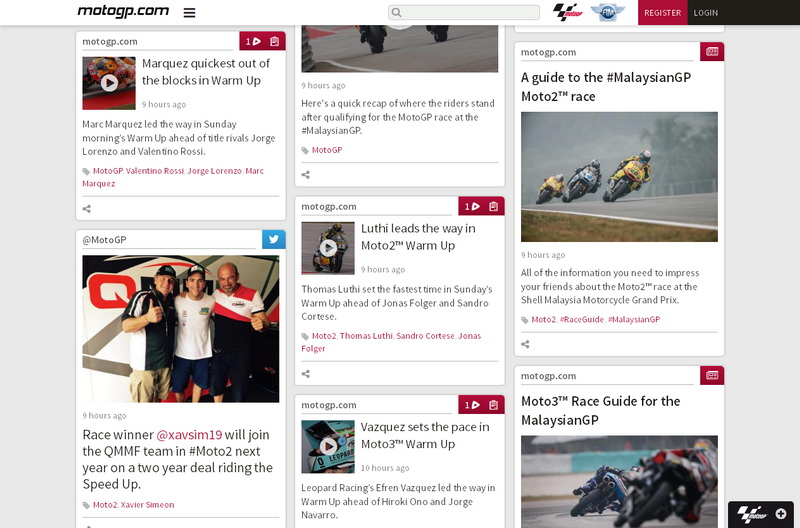Open the Sandro Cortese tag link
This screenshot has height=528, width=800.
coord(425,336)
